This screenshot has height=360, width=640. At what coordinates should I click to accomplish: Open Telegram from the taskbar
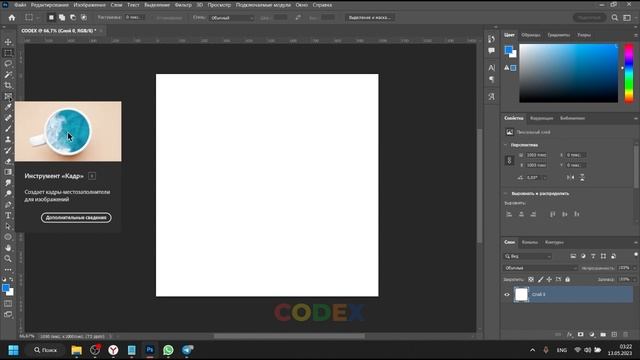tap(187, 350)
